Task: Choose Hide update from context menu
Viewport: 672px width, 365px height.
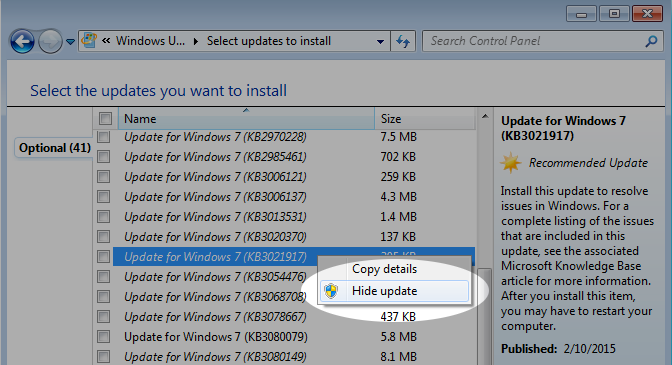Action: [394, 291]
